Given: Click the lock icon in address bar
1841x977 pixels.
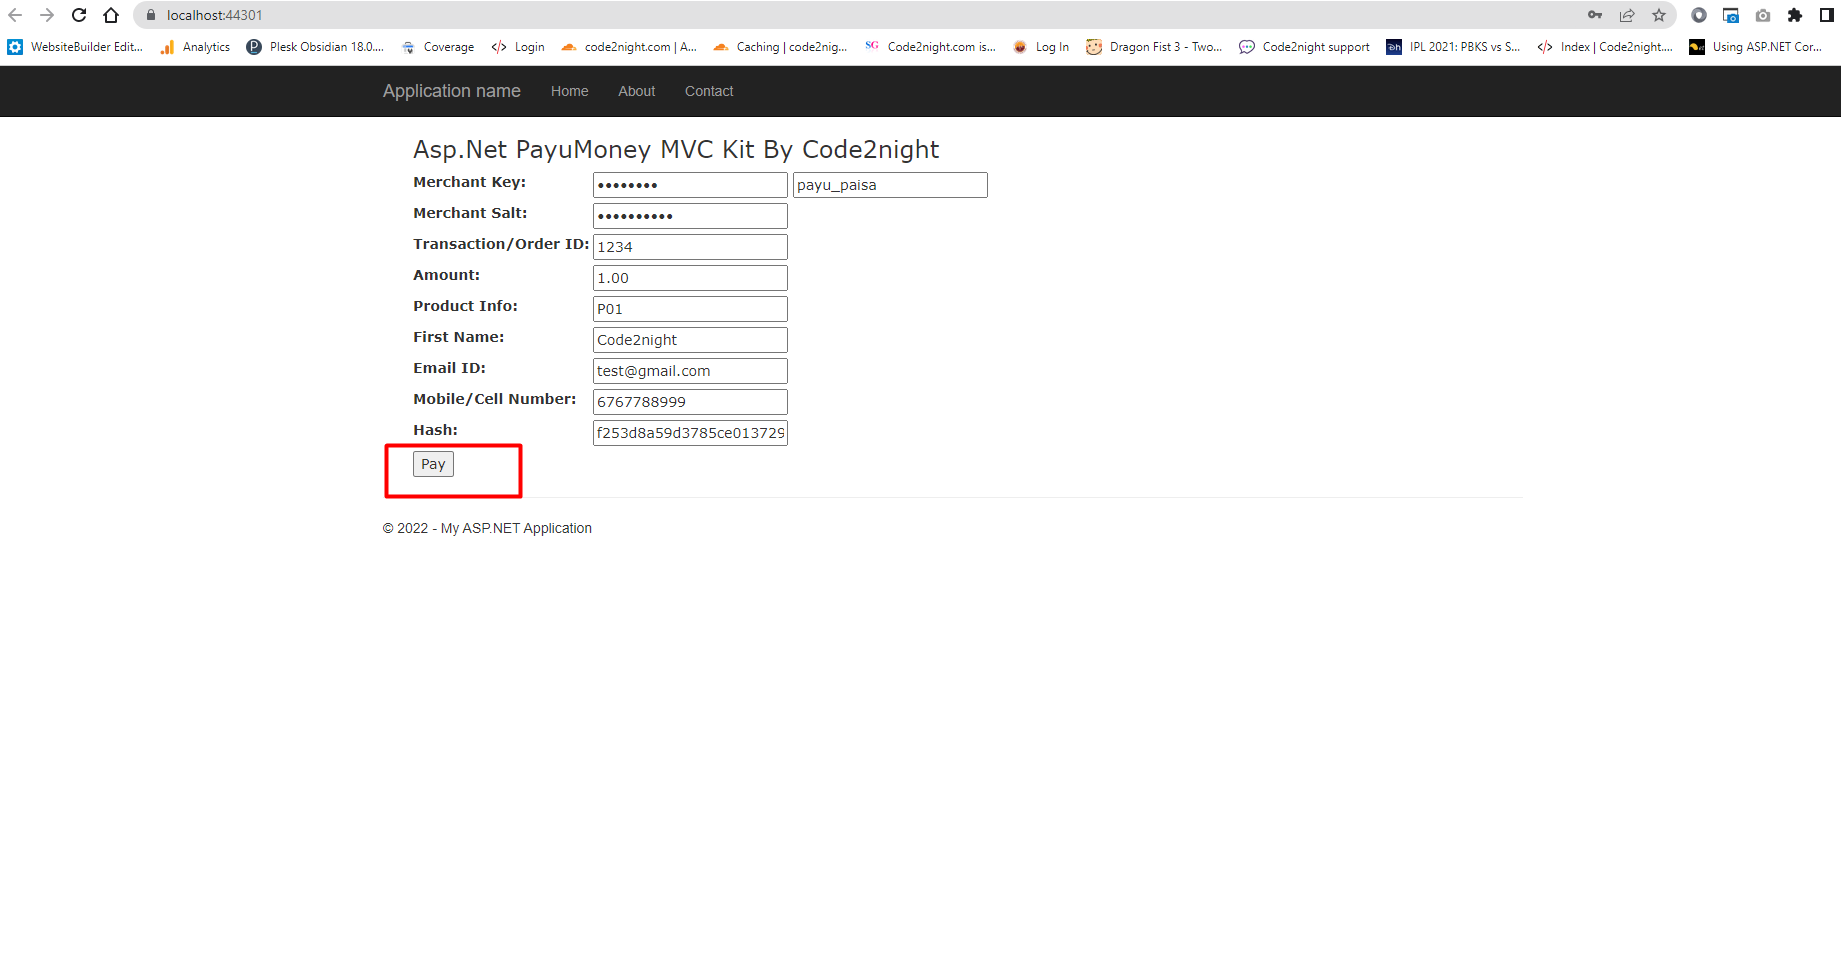Looking at the screenshot, I should click(x=151, y=15).
